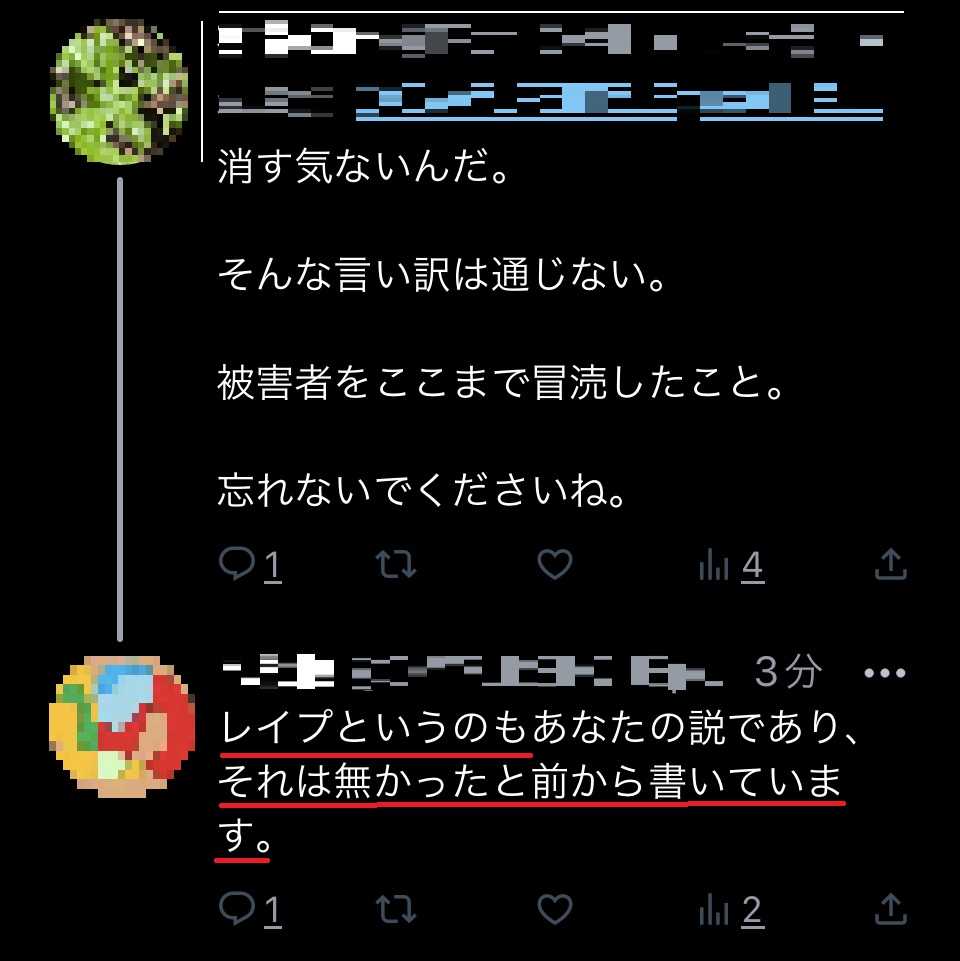Share the tweet ending 忘れないでくださいね
This screenshot has height=961, width=960.
click(x=890, y=564)
